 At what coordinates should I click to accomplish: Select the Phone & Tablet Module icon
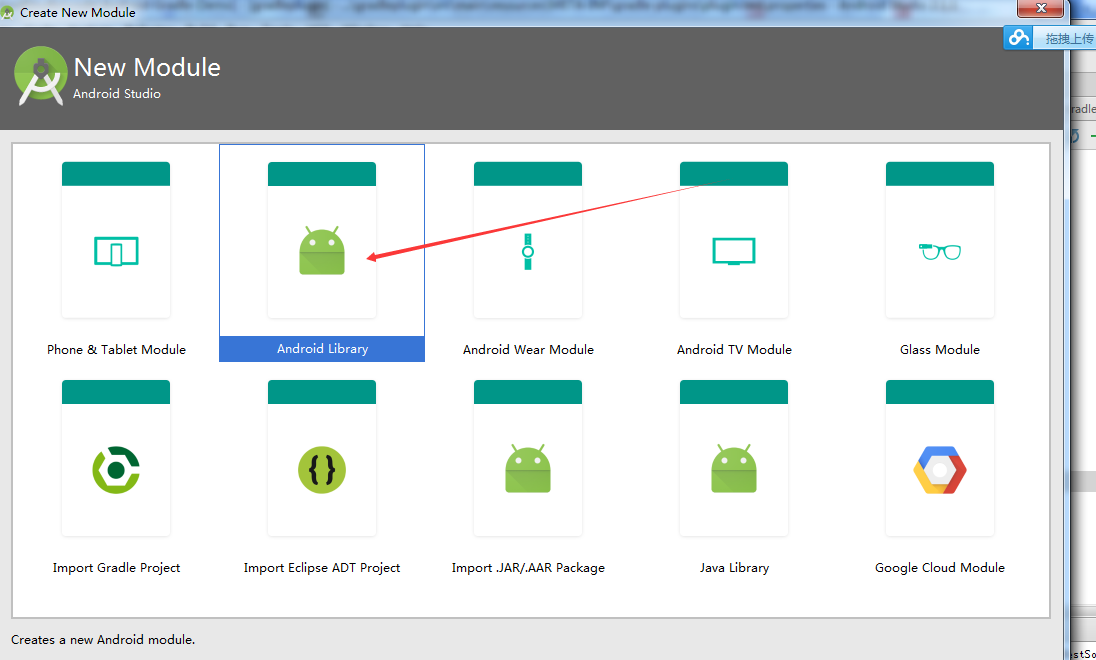[116, 252]
